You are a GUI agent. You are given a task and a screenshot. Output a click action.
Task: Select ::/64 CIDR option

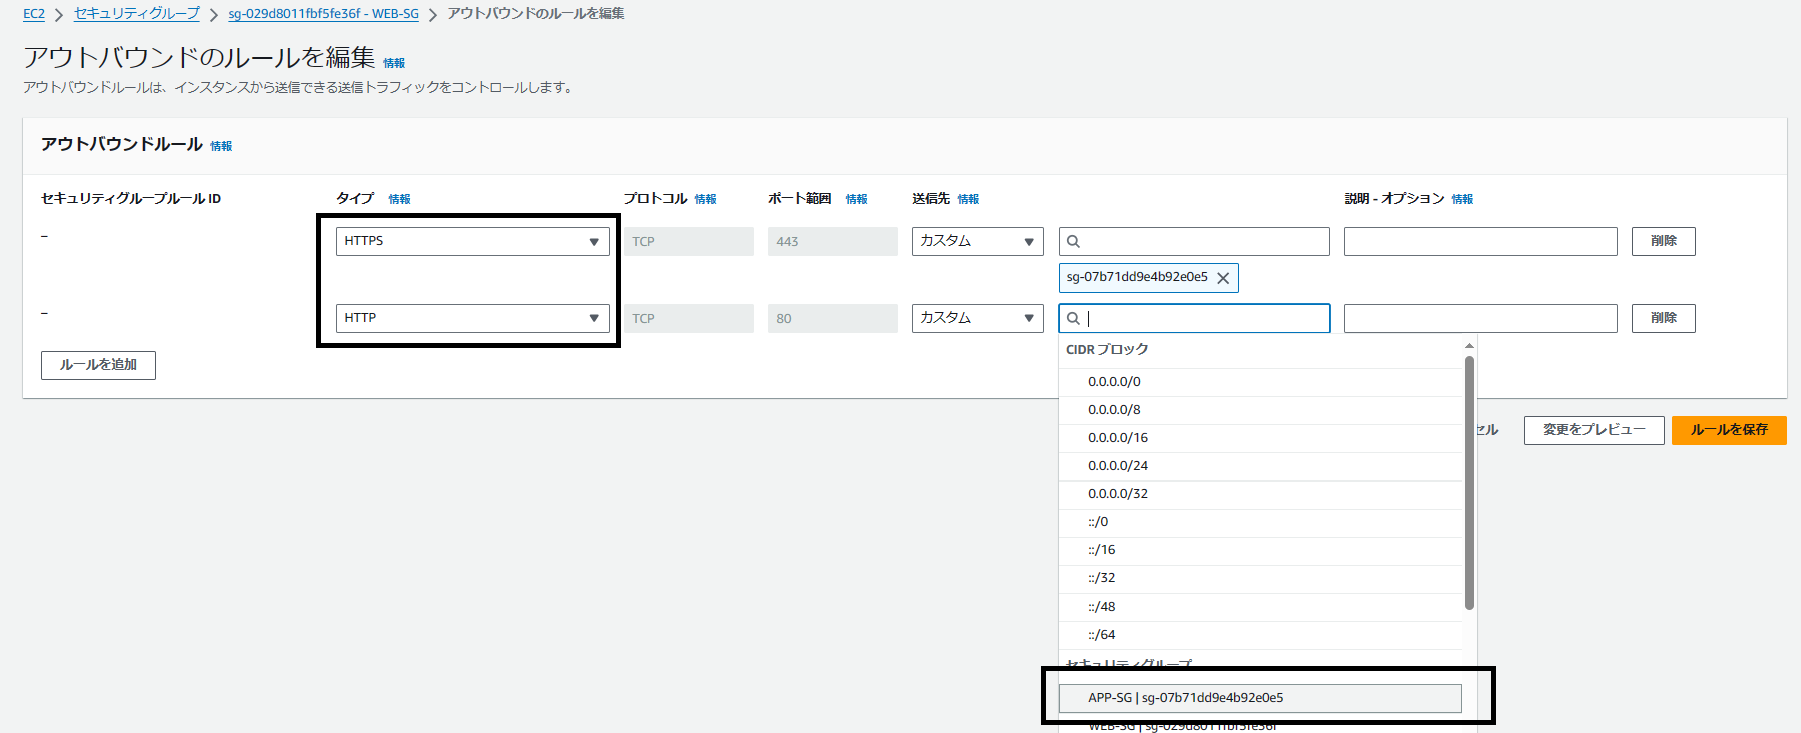[x=1261, y=635]
